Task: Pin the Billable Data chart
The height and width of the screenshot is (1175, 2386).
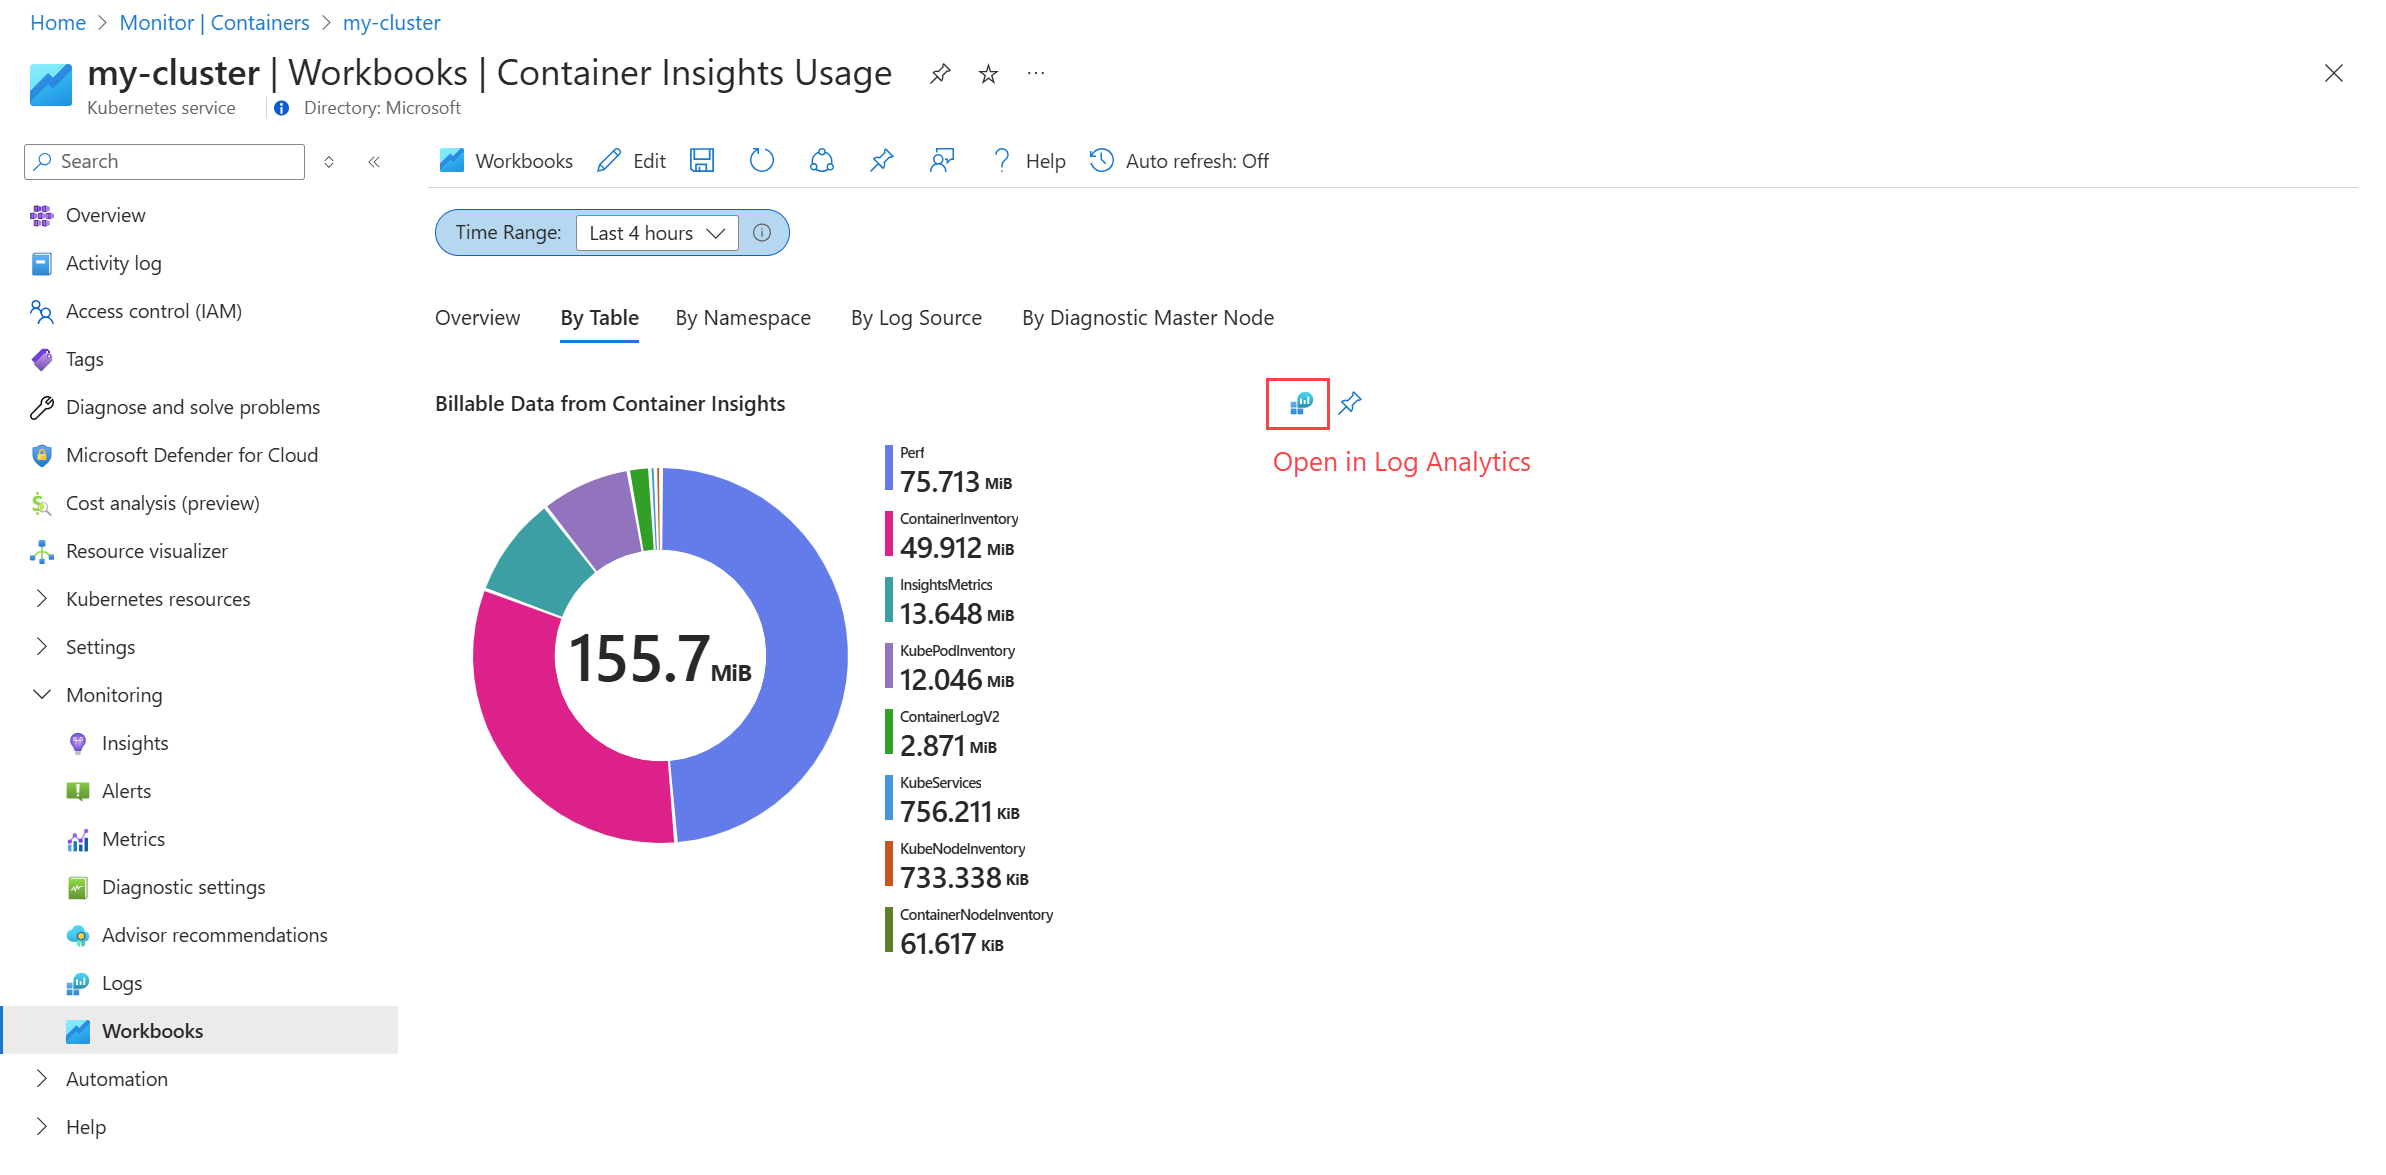Action: pos(1350,404)
